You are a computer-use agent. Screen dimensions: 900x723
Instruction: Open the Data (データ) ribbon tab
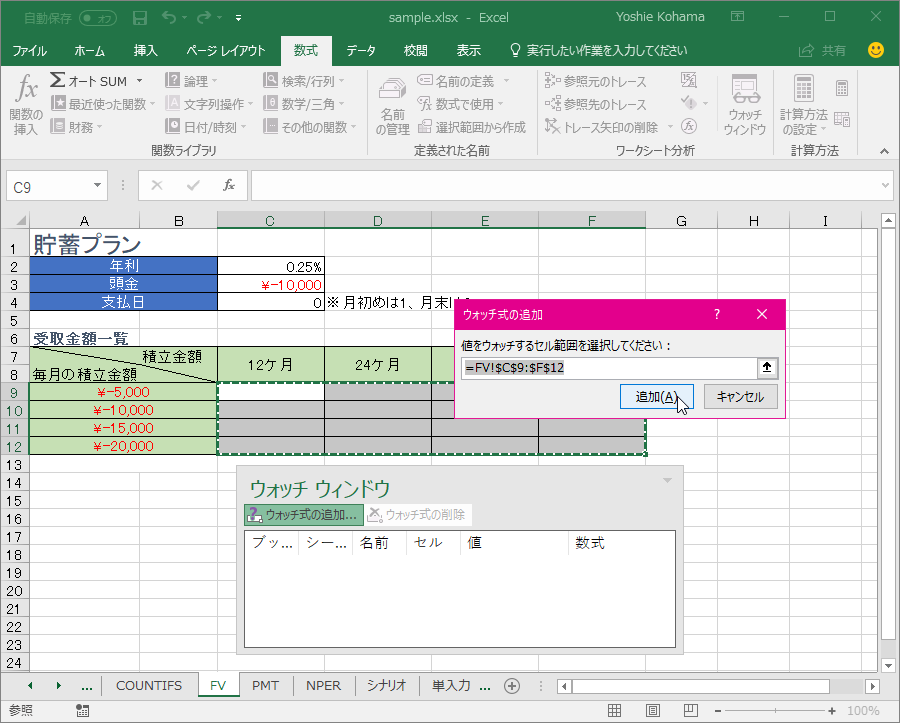pos(361,50)
